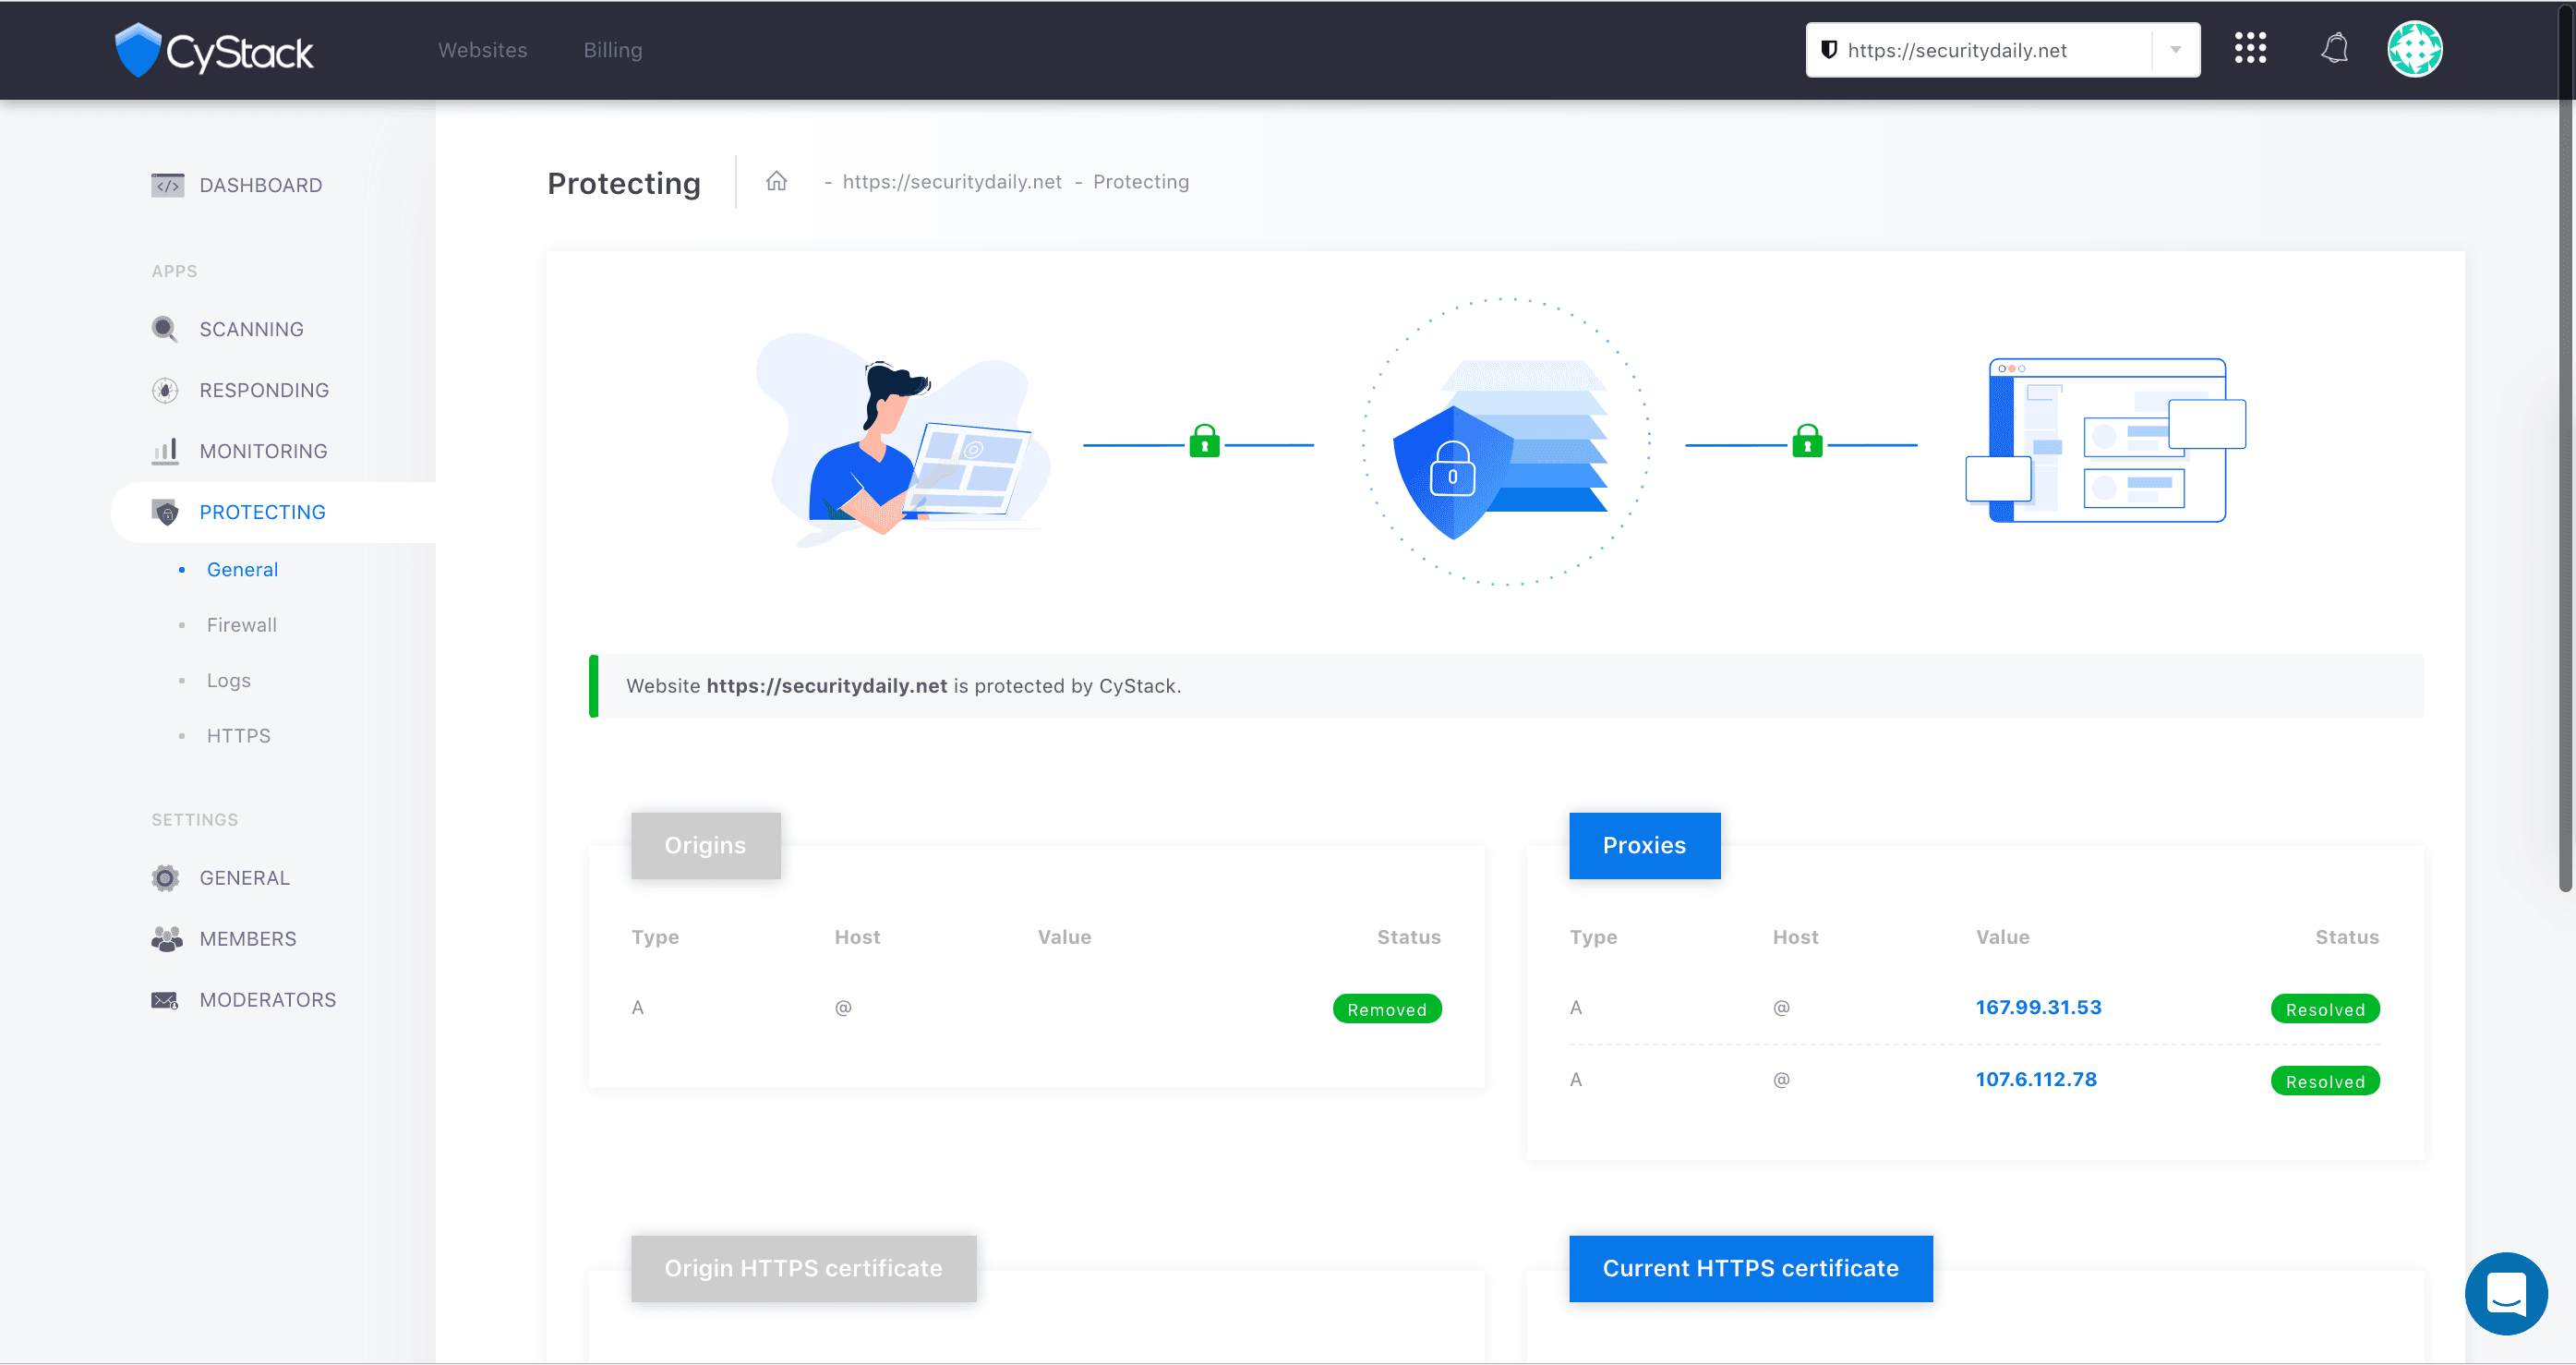This screenshot has width=2576, height=1365.
Task: Click the Moderators envelope icon
Action: [x=165, y=1000]
